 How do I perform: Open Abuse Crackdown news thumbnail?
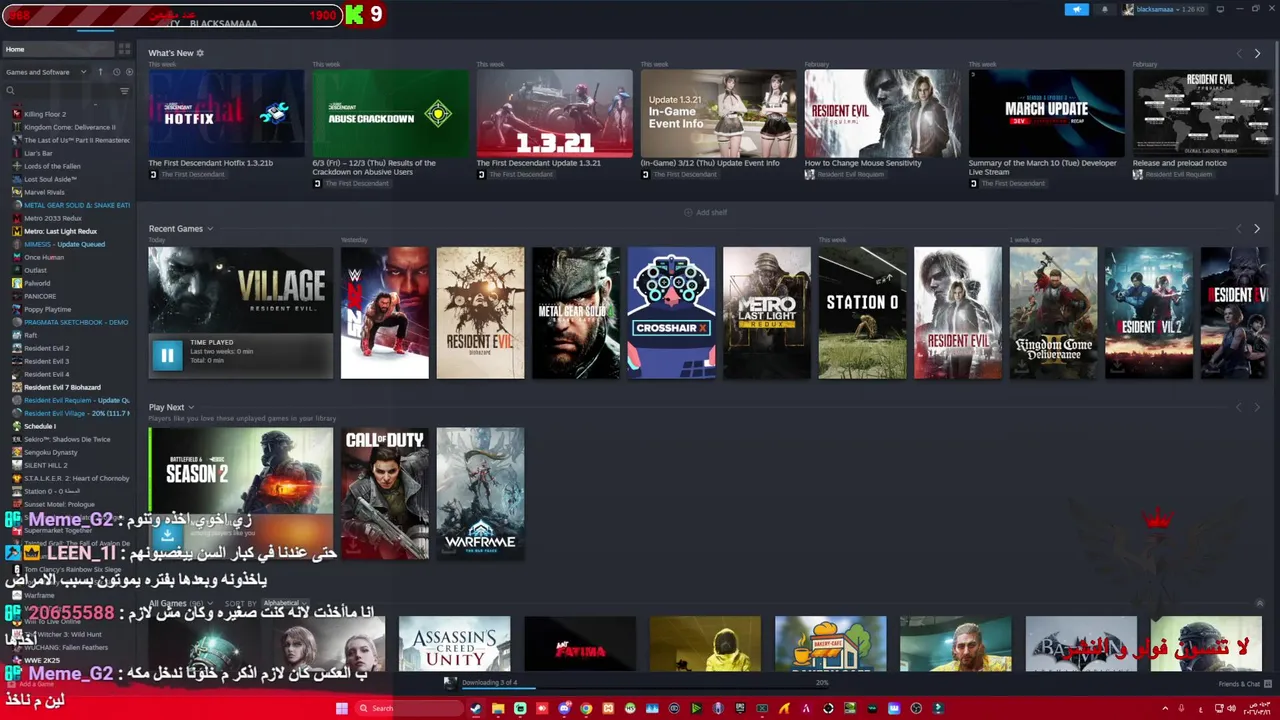[390, 114]
